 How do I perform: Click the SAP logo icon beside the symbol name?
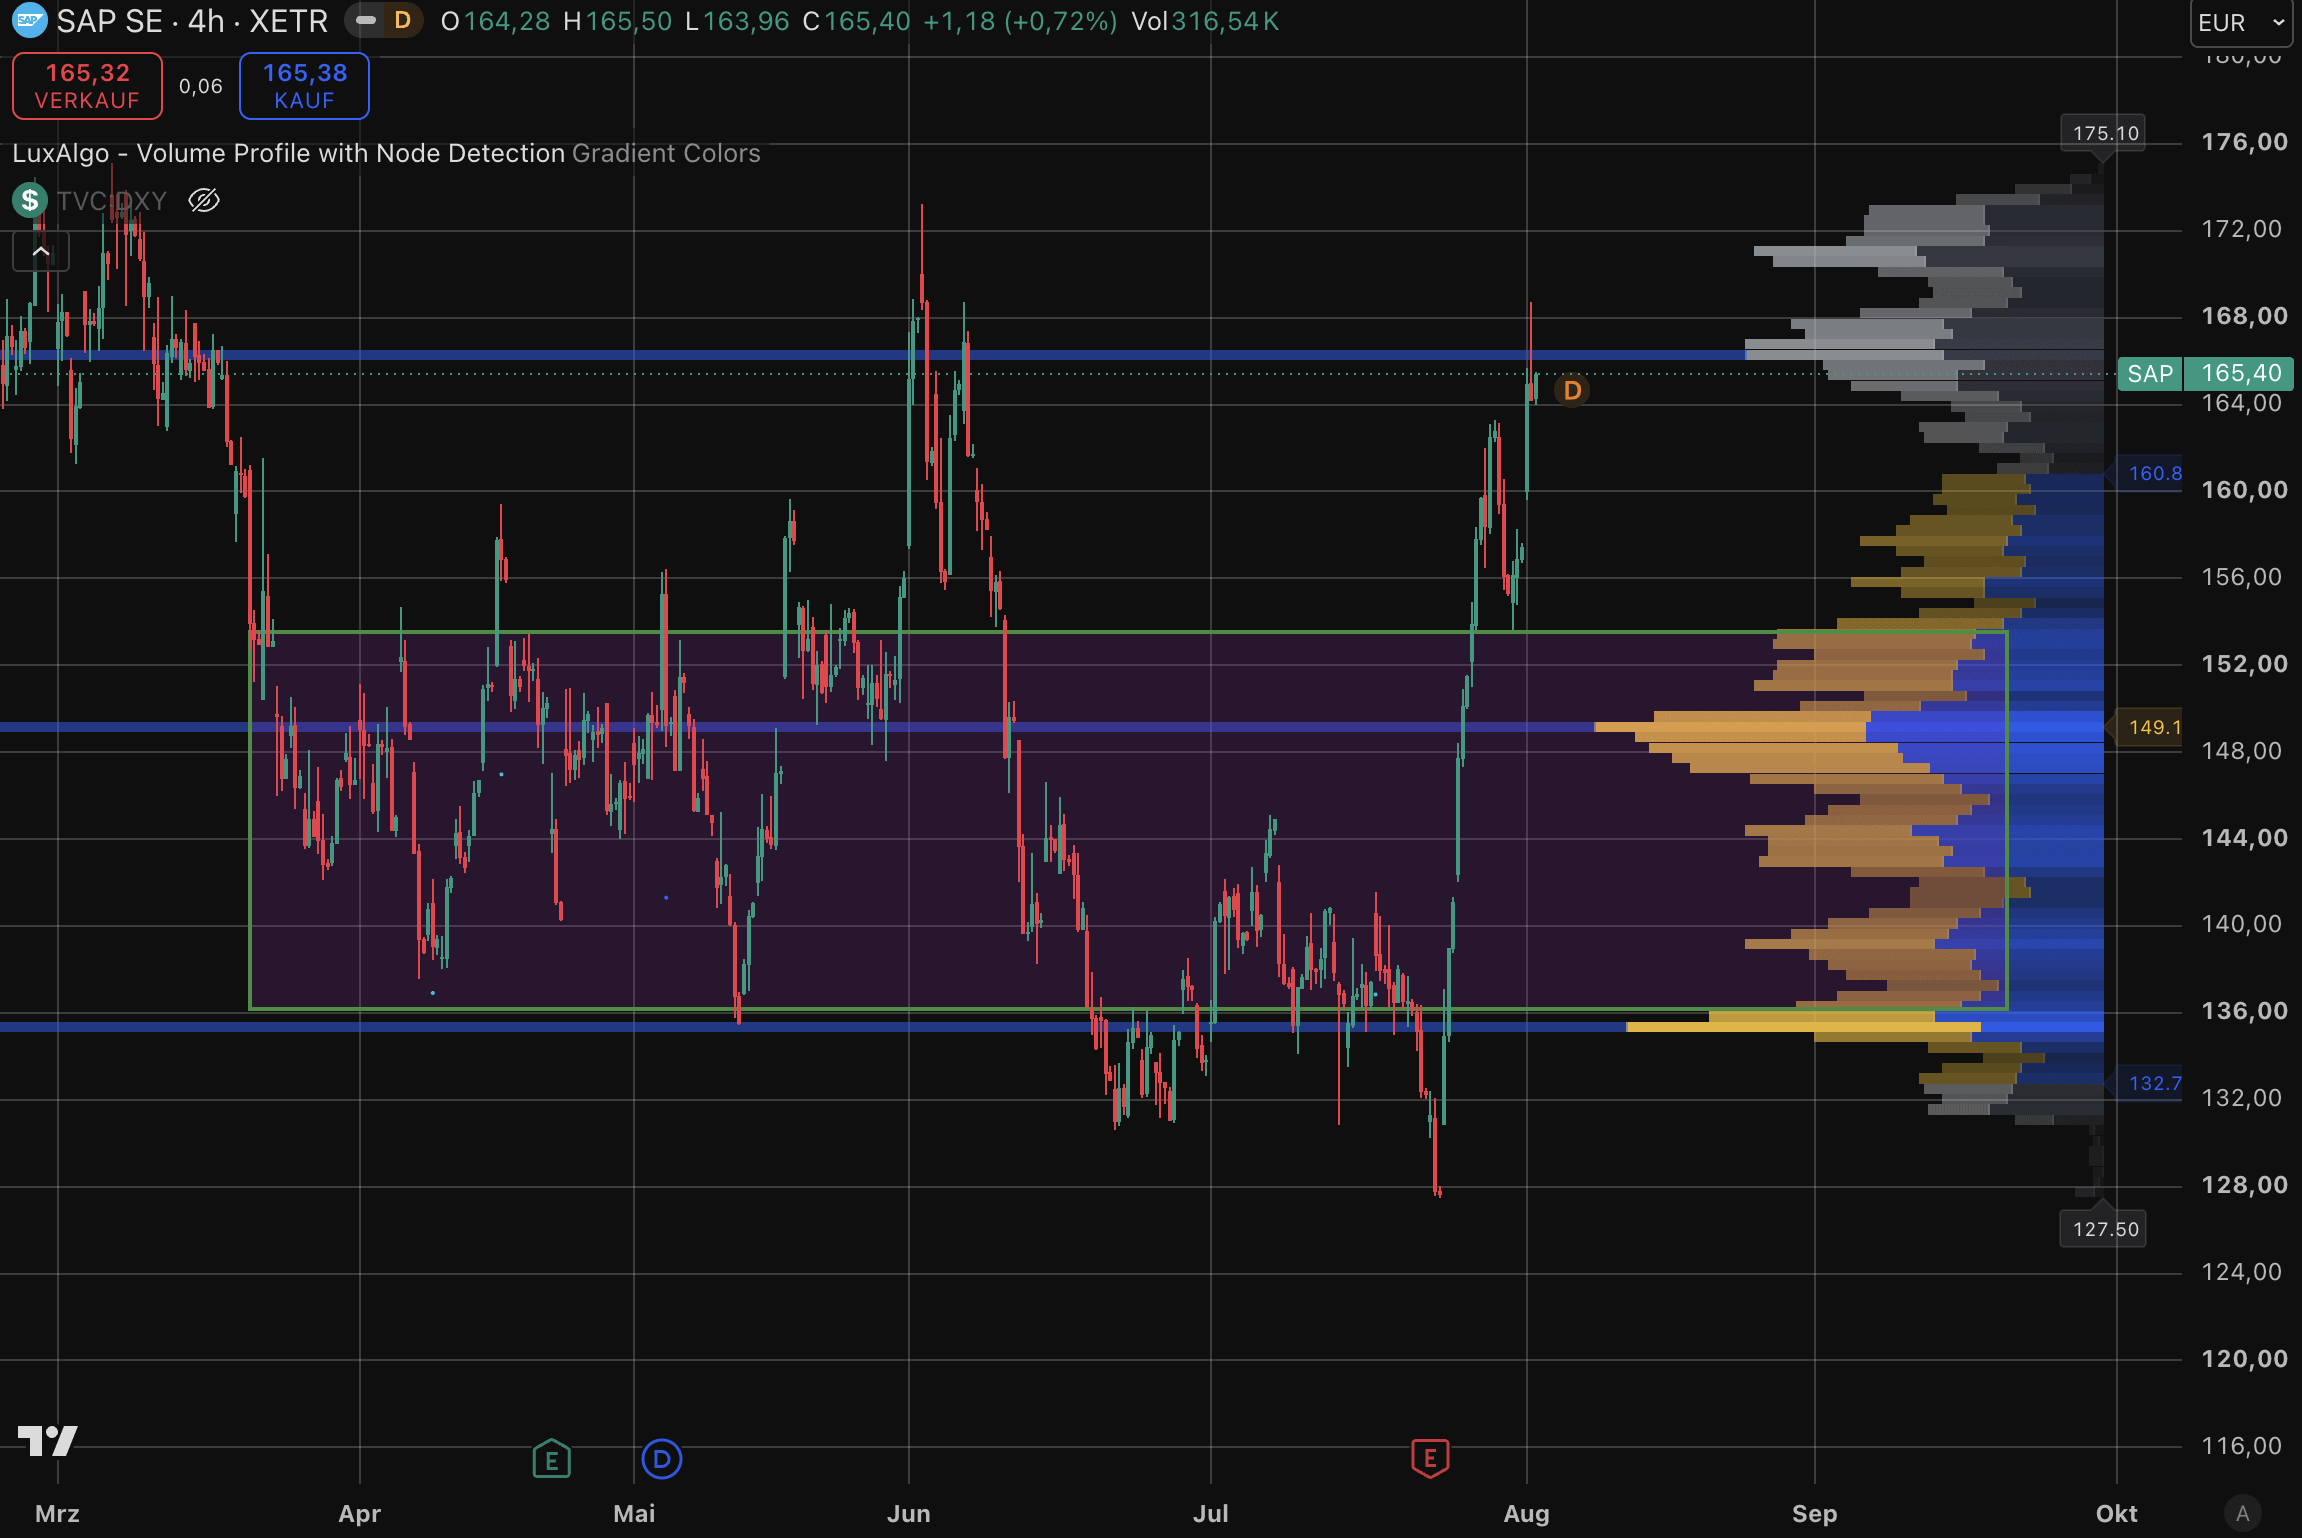[29, 21]
